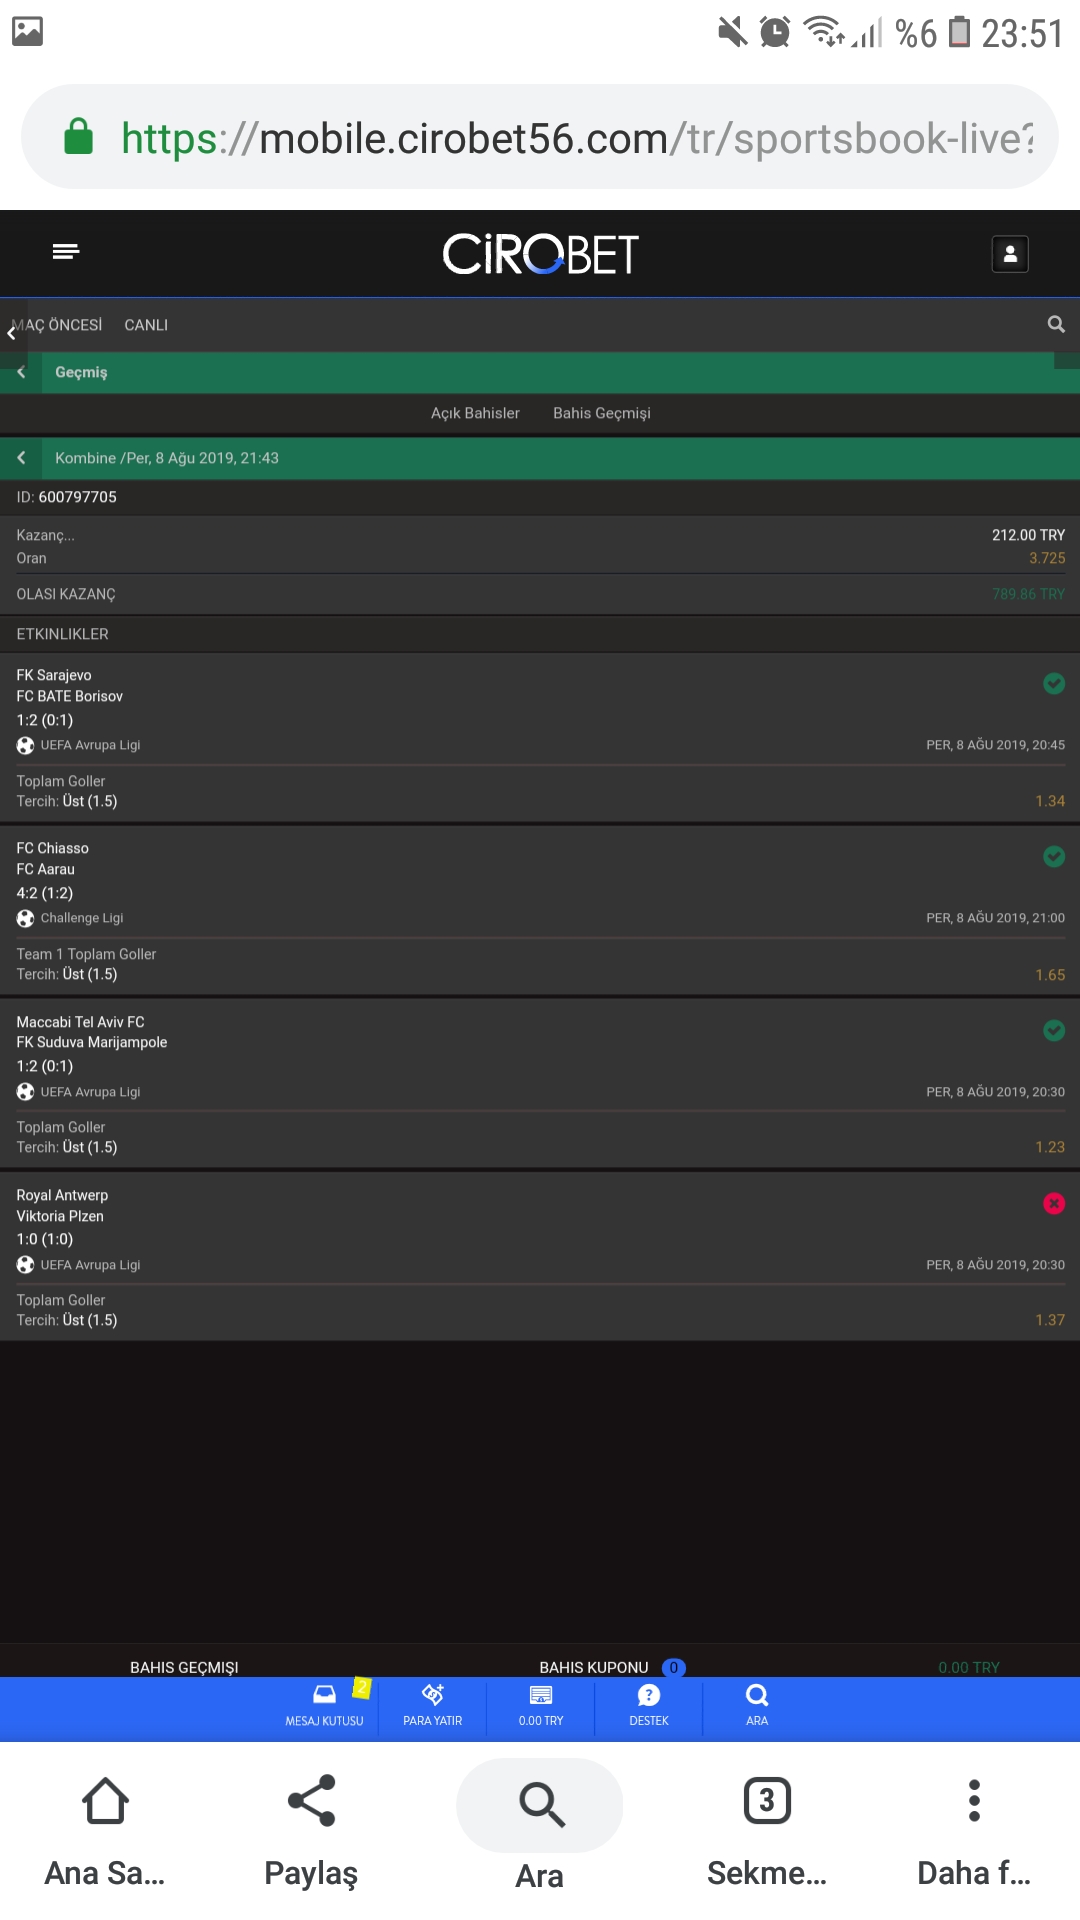This screenshot has height=1920, width=1080.
Task: Tap the Bahis Geçmişi bottom link
Action: 184,1667
